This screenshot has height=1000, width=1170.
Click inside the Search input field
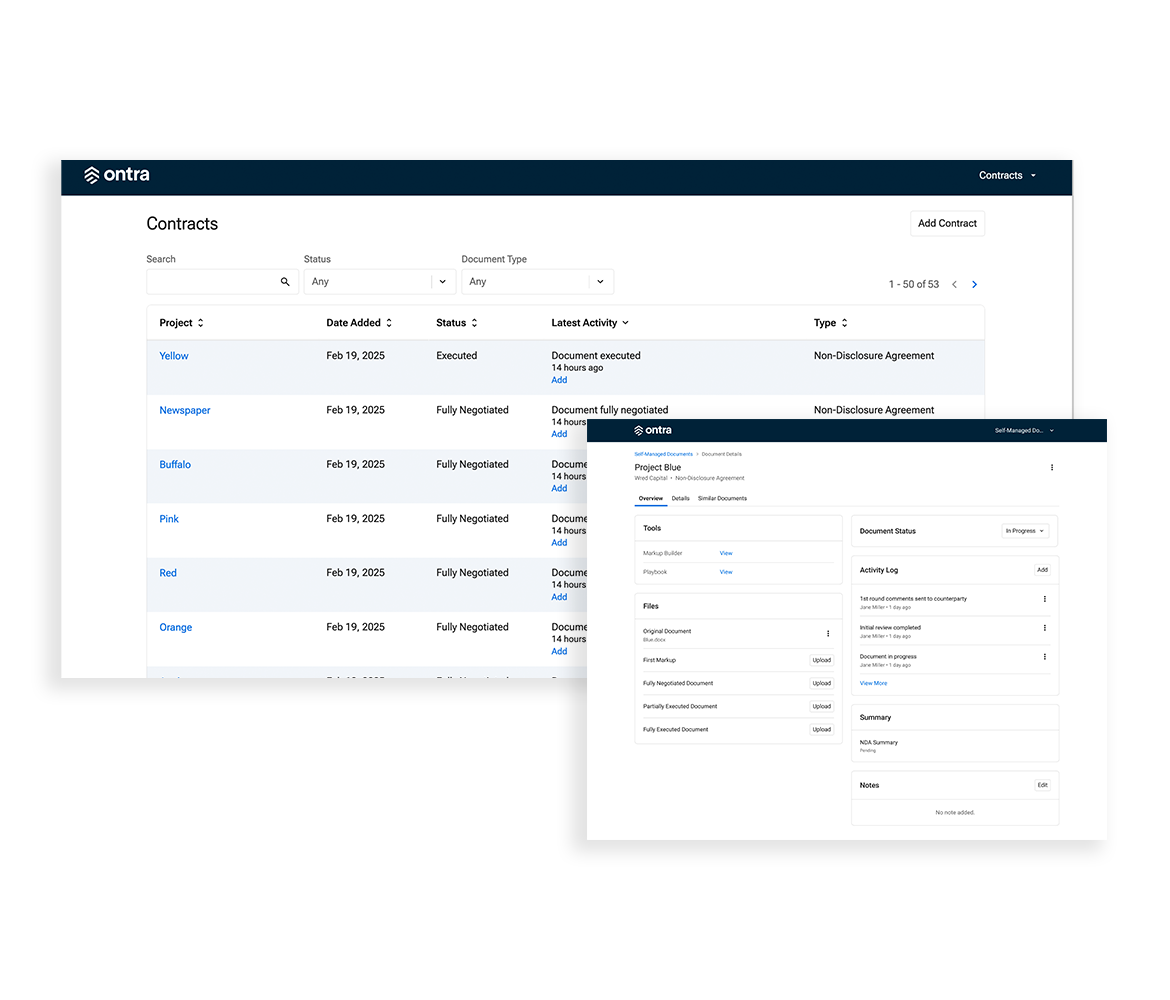210,281
